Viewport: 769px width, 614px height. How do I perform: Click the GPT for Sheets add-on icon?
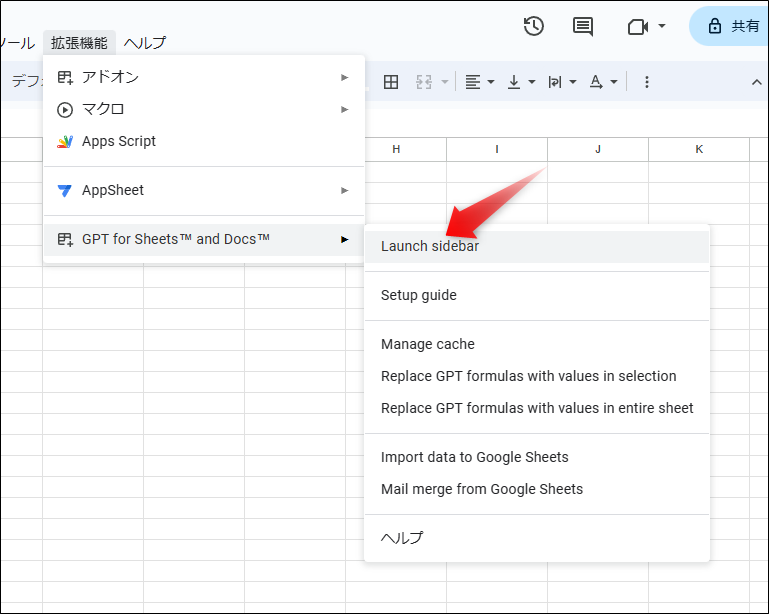(65, 239)
